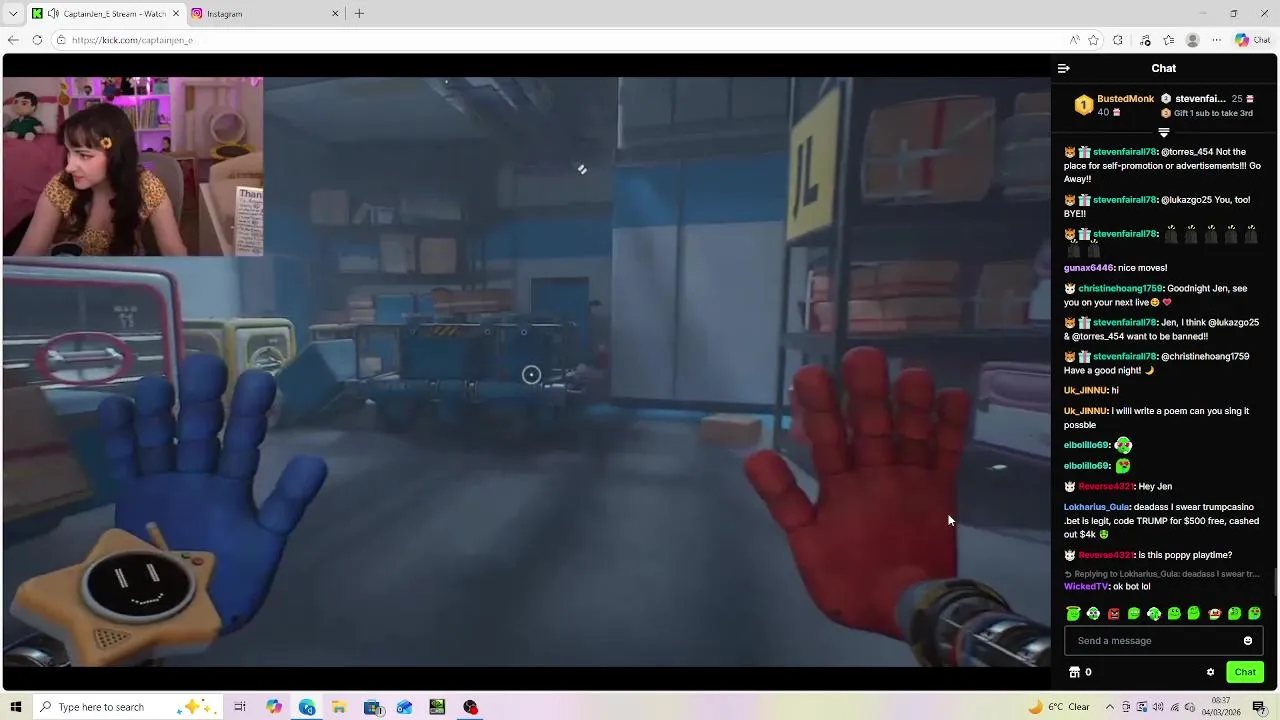Open Task View on taskbar
The height and width of the screenshot is (720, 1280).
click(240, 707)
